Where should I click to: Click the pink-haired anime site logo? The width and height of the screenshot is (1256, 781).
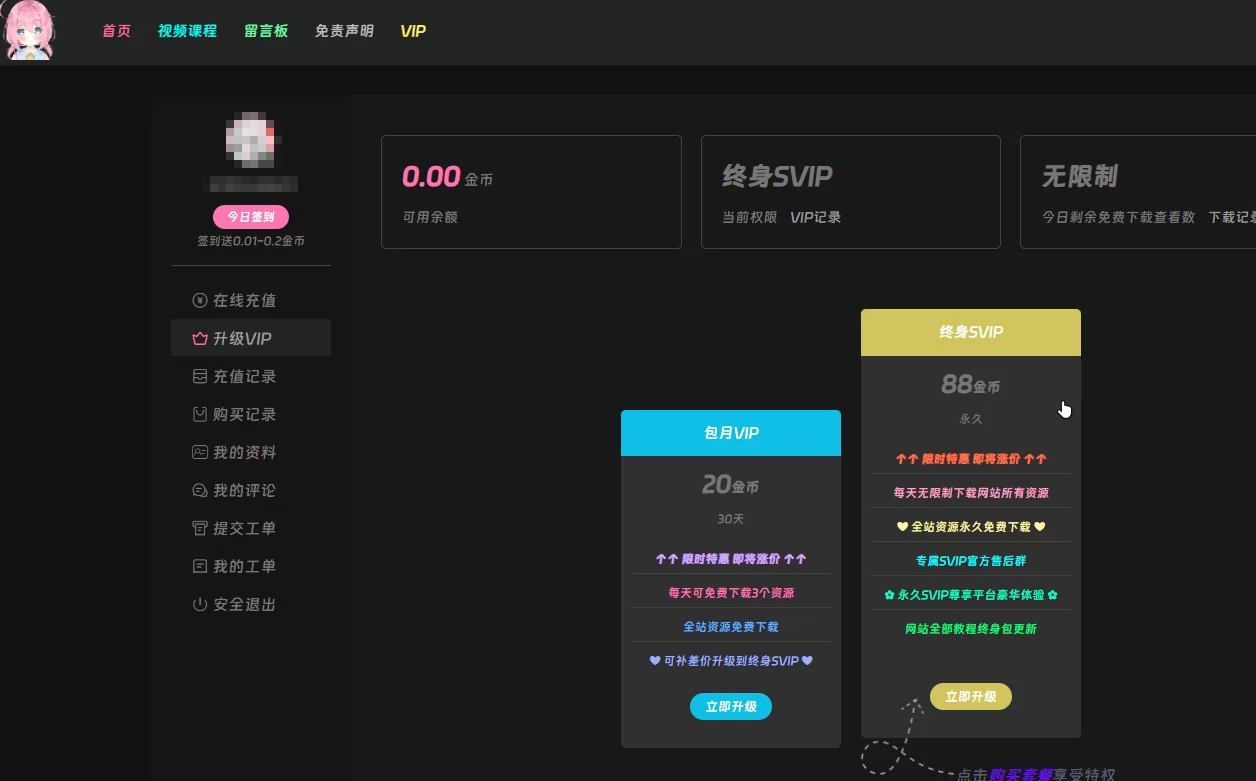30,31
